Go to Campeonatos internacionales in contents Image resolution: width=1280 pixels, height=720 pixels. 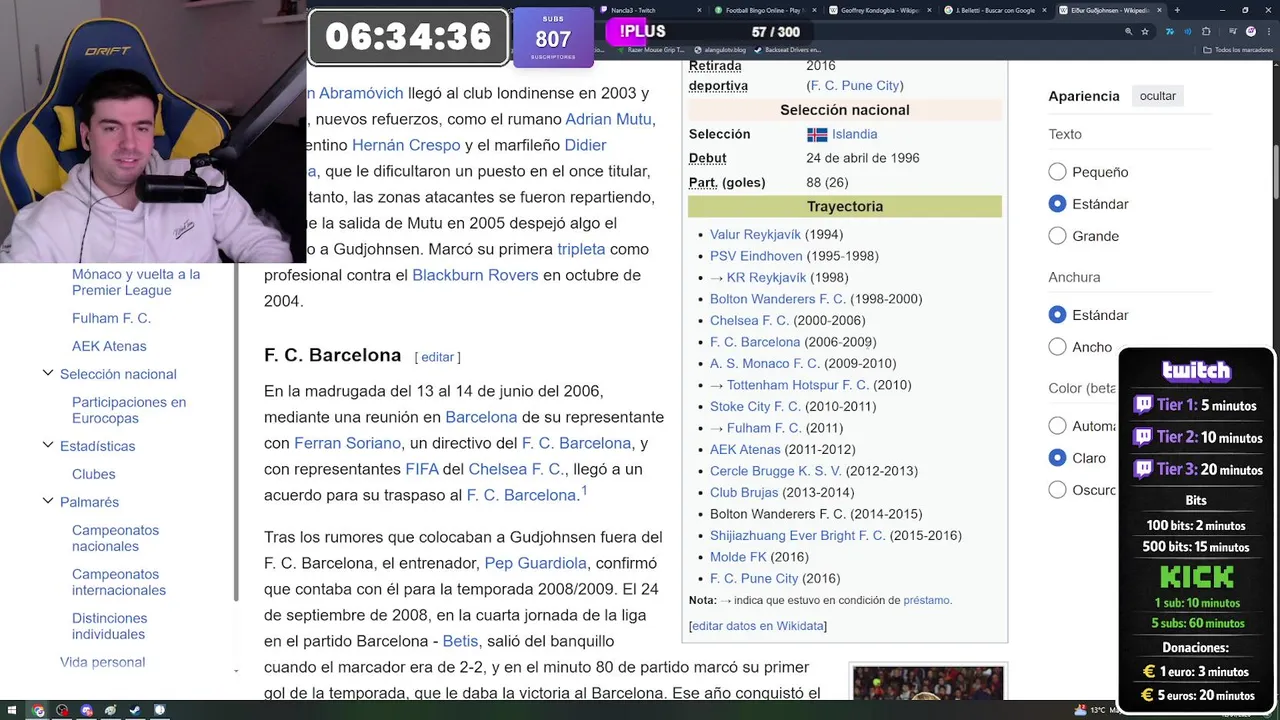coord(119,582)
